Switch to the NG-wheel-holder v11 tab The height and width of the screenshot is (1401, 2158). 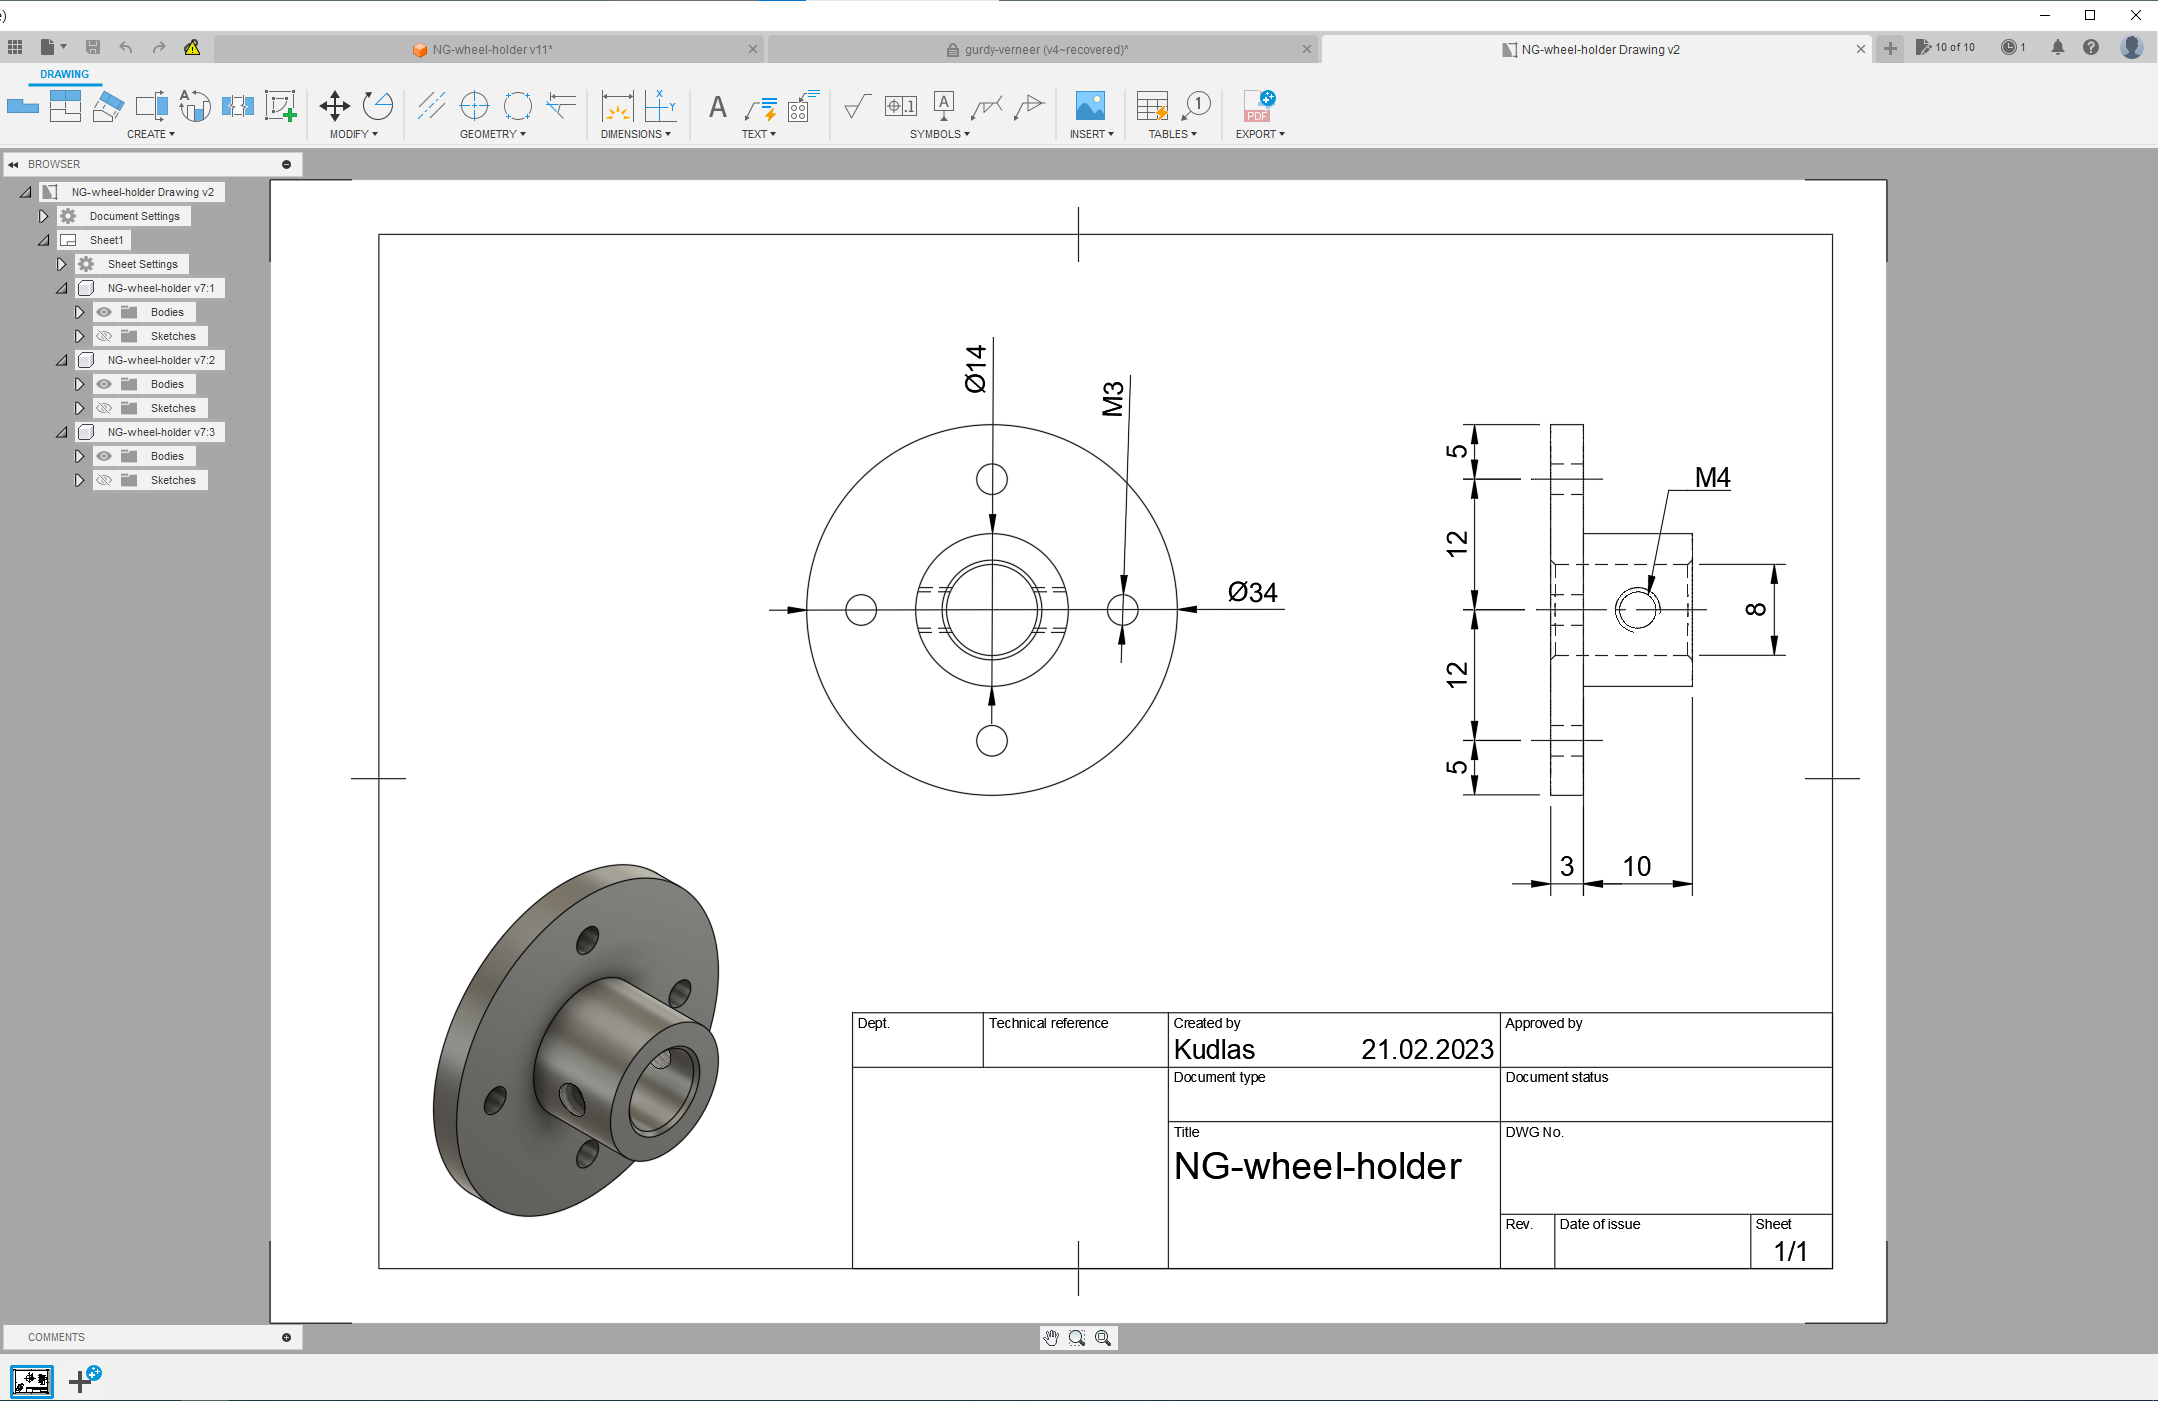click(490, 49)
